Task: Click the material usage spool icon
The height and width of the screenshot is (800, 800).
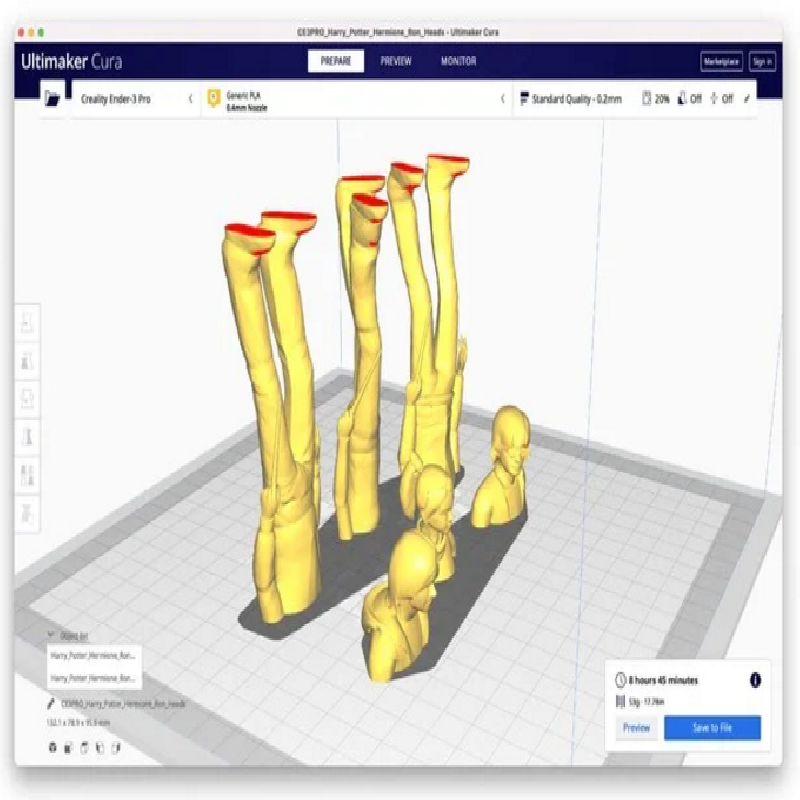Action: [620, 702]
